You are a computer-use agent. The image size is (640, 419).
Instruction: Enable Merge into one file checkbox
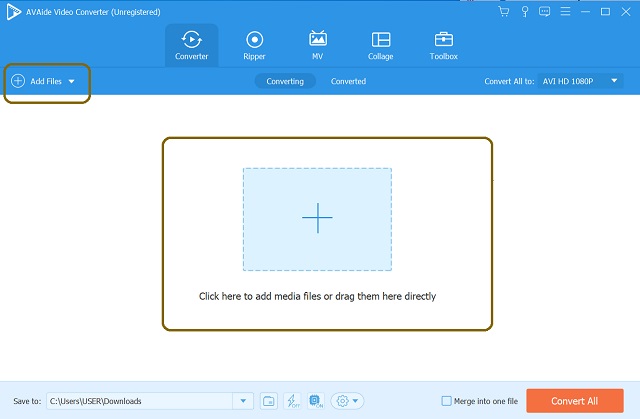pos(447,401)
